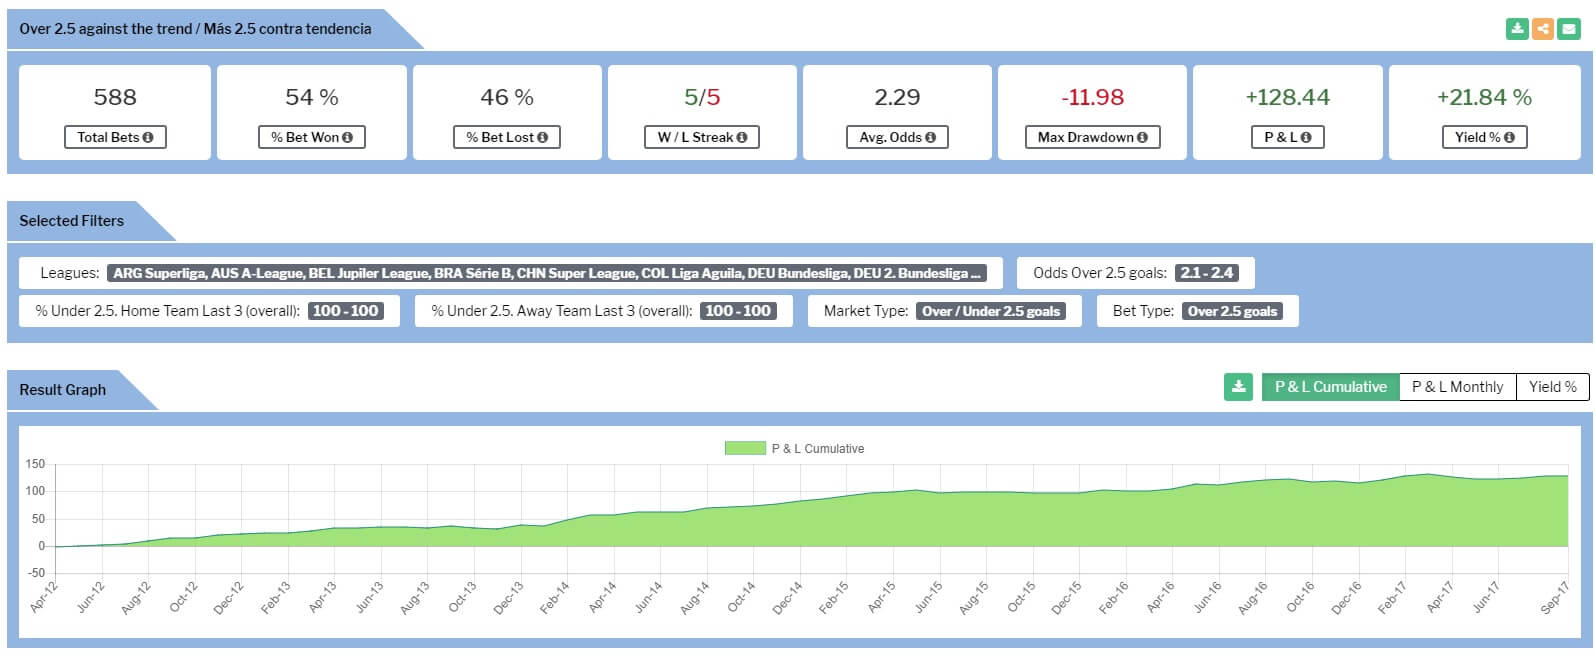Click the Odds Over 2.5 goals range badge
The height and width of the screenshot is (663, 1595).
coord(1206,273)
